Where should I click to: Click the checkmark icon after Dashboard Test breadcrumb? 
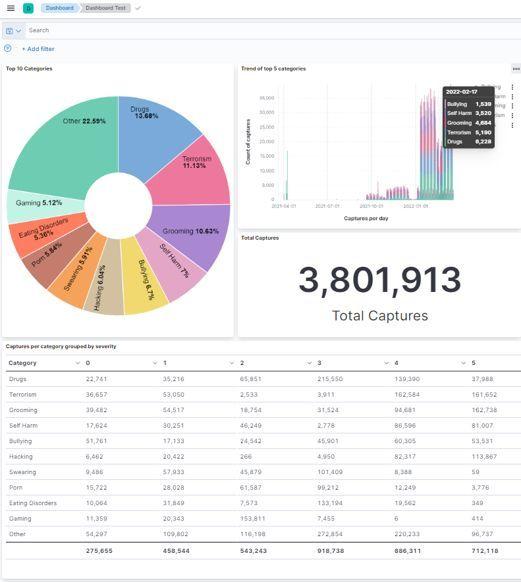pos(138,8)
